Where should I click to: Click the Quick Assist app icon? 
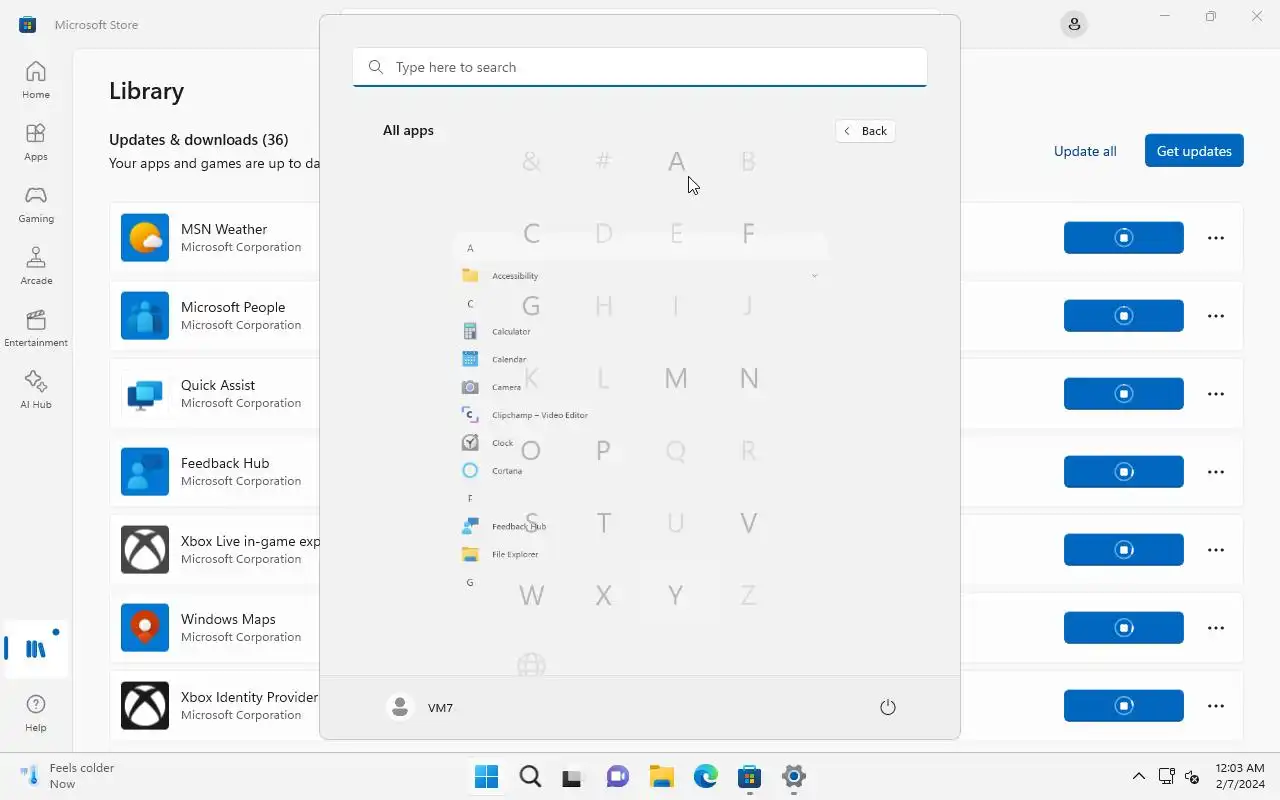click(145, 394)
